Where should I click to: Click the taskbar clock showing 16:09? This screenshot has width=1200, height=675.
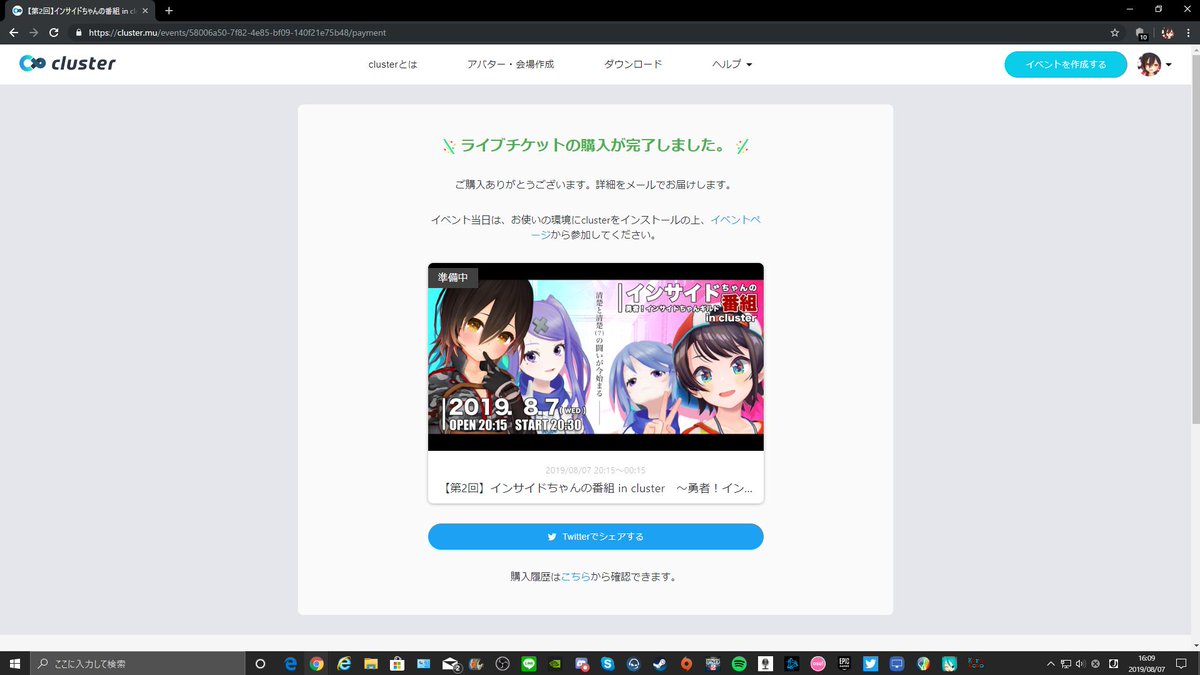(1147, 663)
